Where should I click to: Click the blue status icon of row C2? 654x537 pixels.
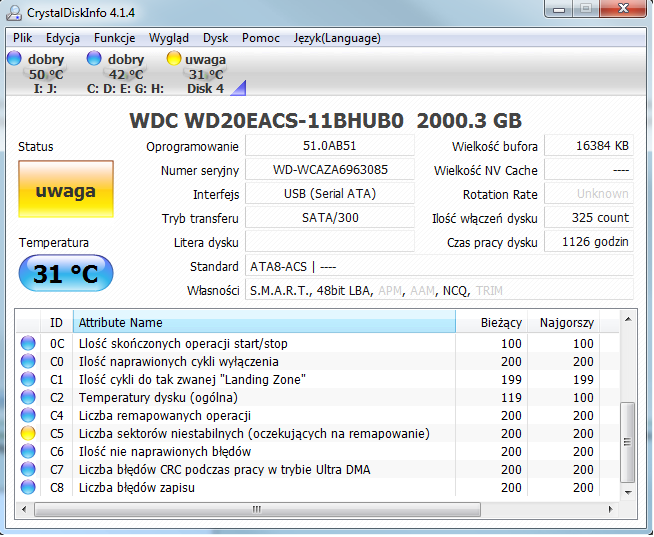[x=28, y=397]
